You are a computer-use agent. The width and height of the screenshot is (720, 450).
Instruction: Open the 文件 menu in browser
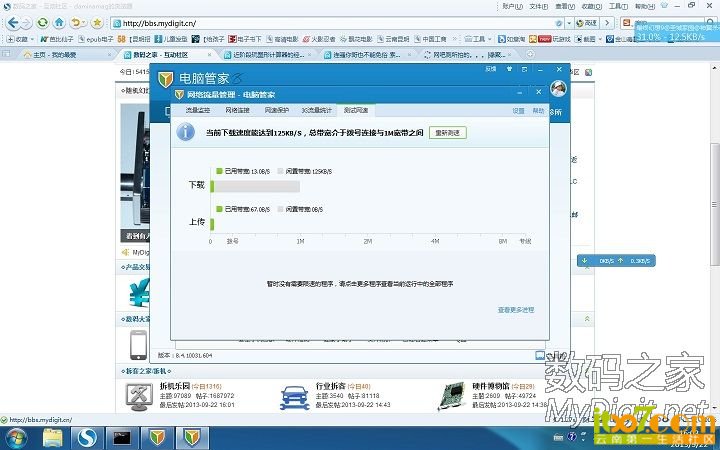(539, 6)
